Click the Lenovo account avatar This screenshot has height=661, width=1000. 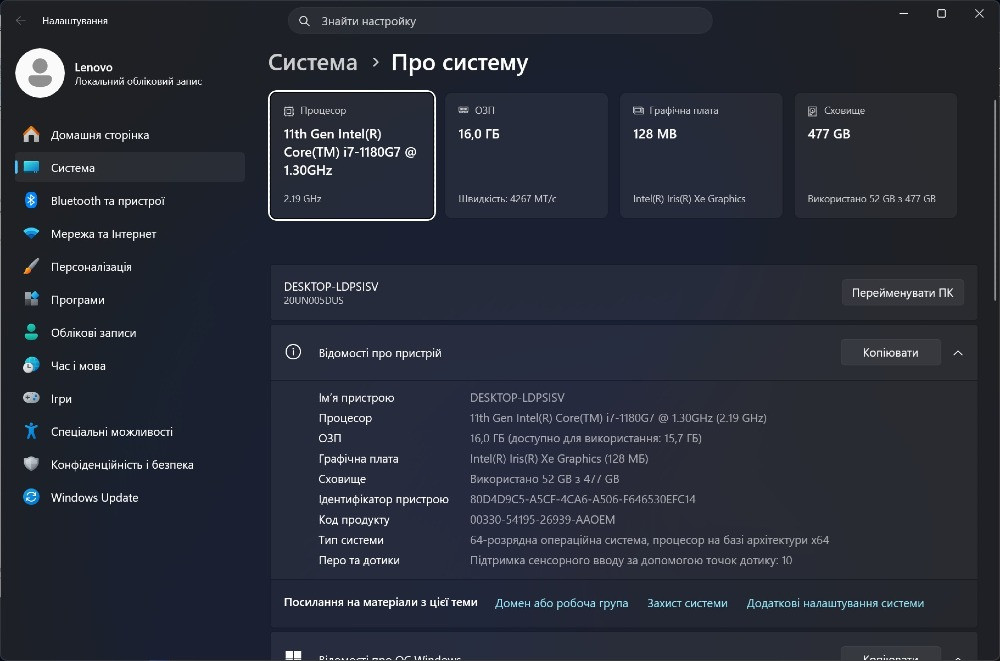[40, 73]
